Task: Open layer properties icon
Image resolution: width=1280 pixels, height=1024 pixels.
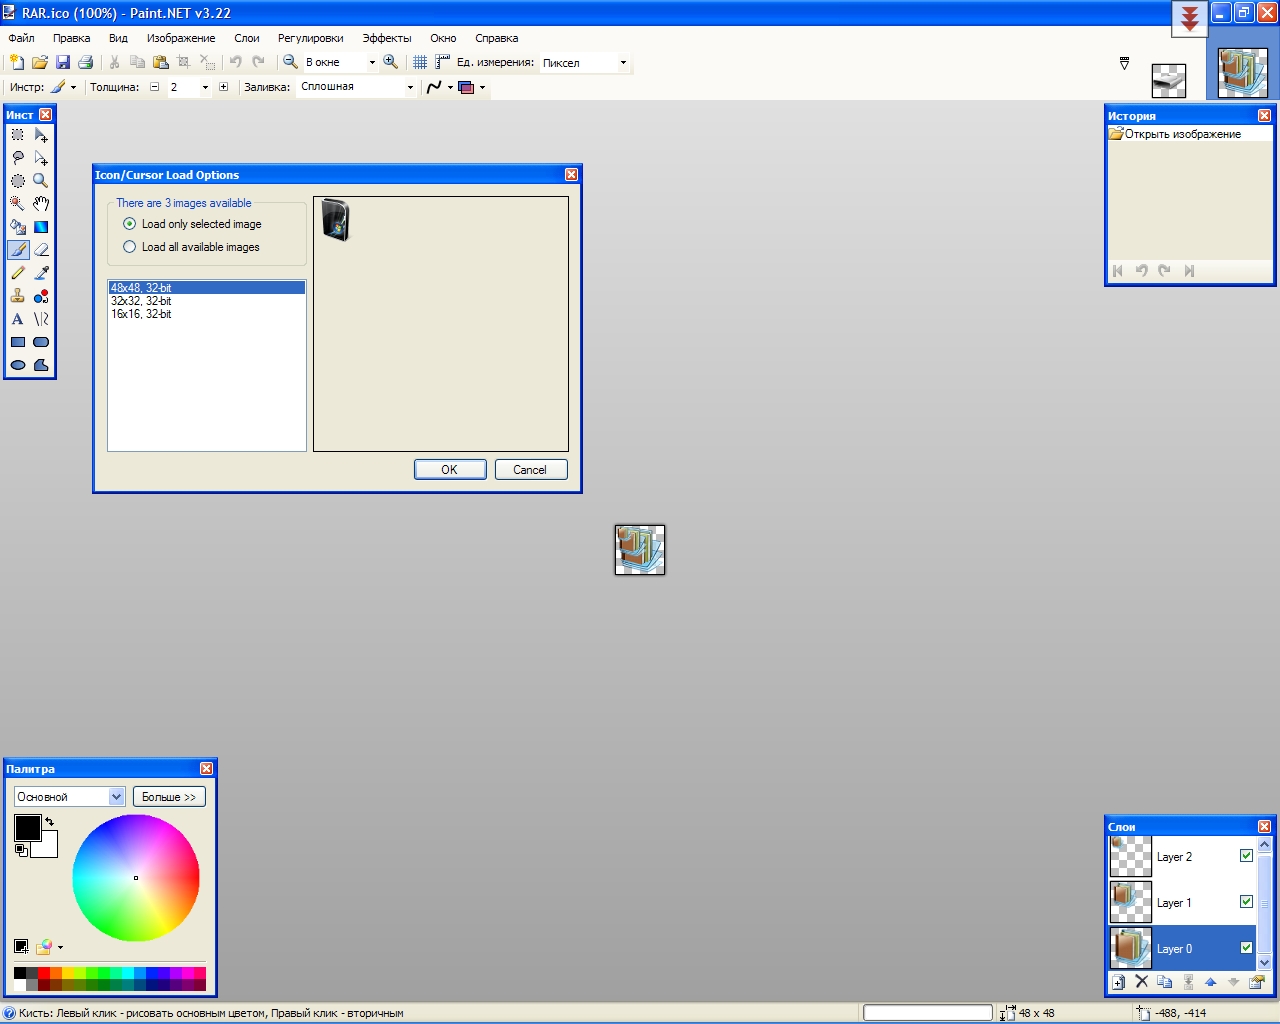Action: click(1257, 982)
